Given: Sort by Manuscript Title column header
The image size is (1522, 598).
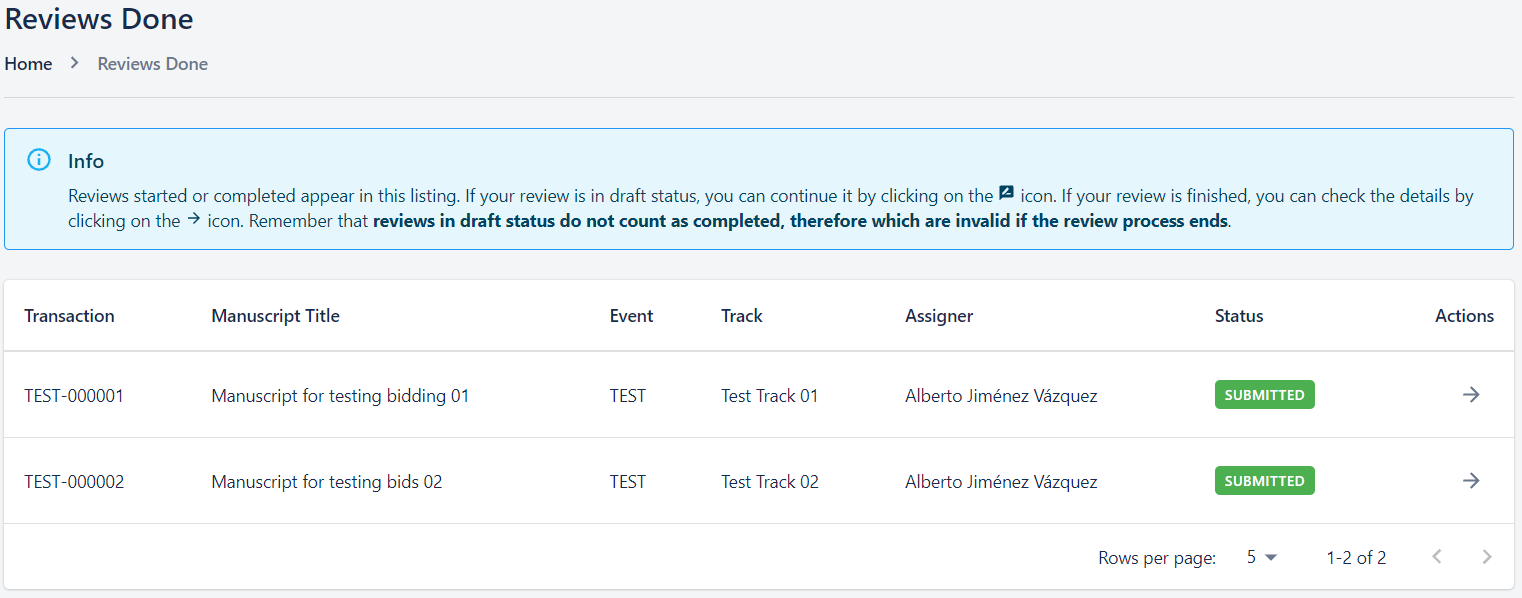Looking at the screenshot, I should click(x=275, y=316).
